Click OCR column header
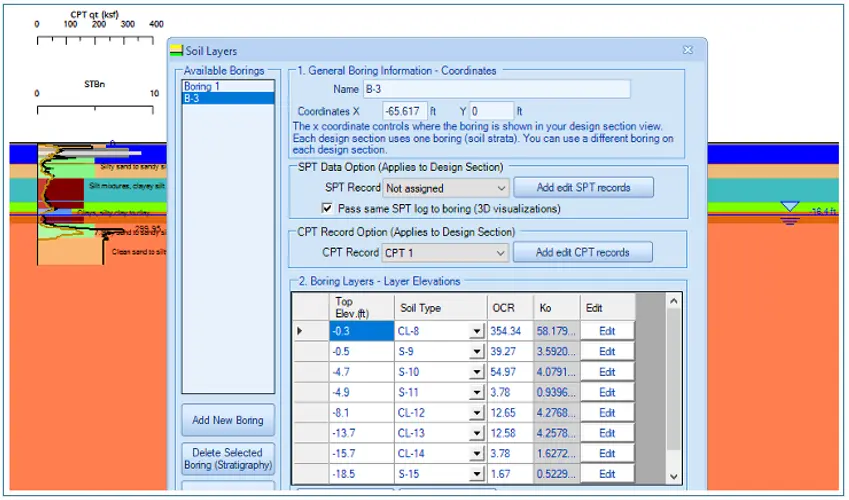The image size is (849, 500). (x=510, y=307)
